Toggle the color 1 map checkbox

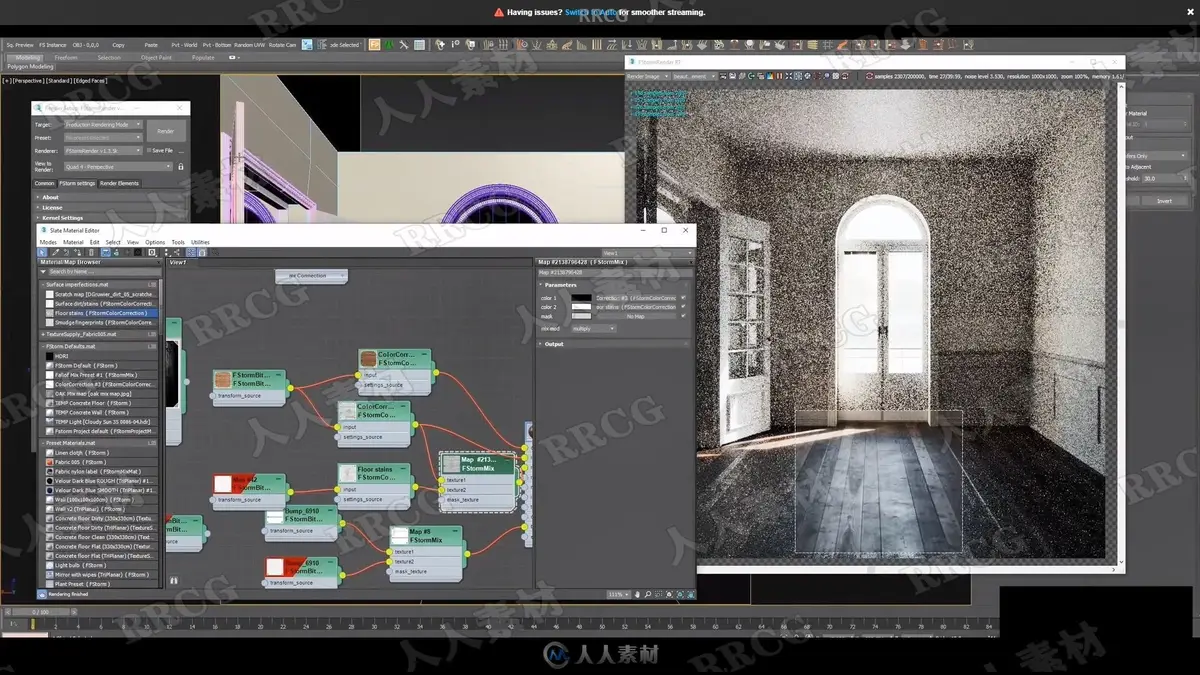683,298
